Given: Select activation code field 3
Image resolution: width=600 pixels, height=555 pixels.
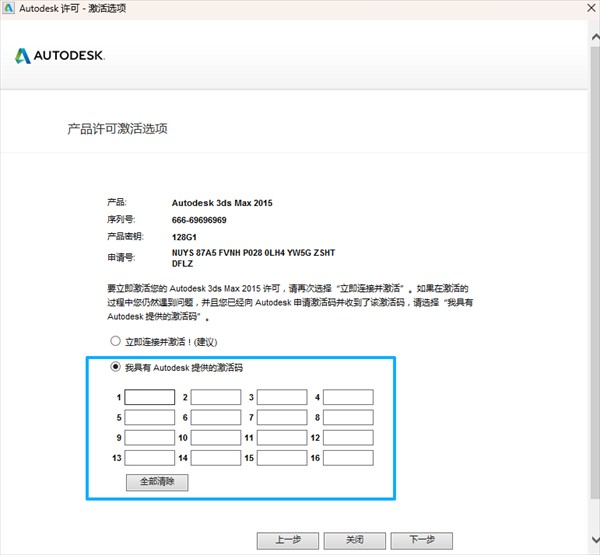Looking at the screenshot, I should [282, 397].
